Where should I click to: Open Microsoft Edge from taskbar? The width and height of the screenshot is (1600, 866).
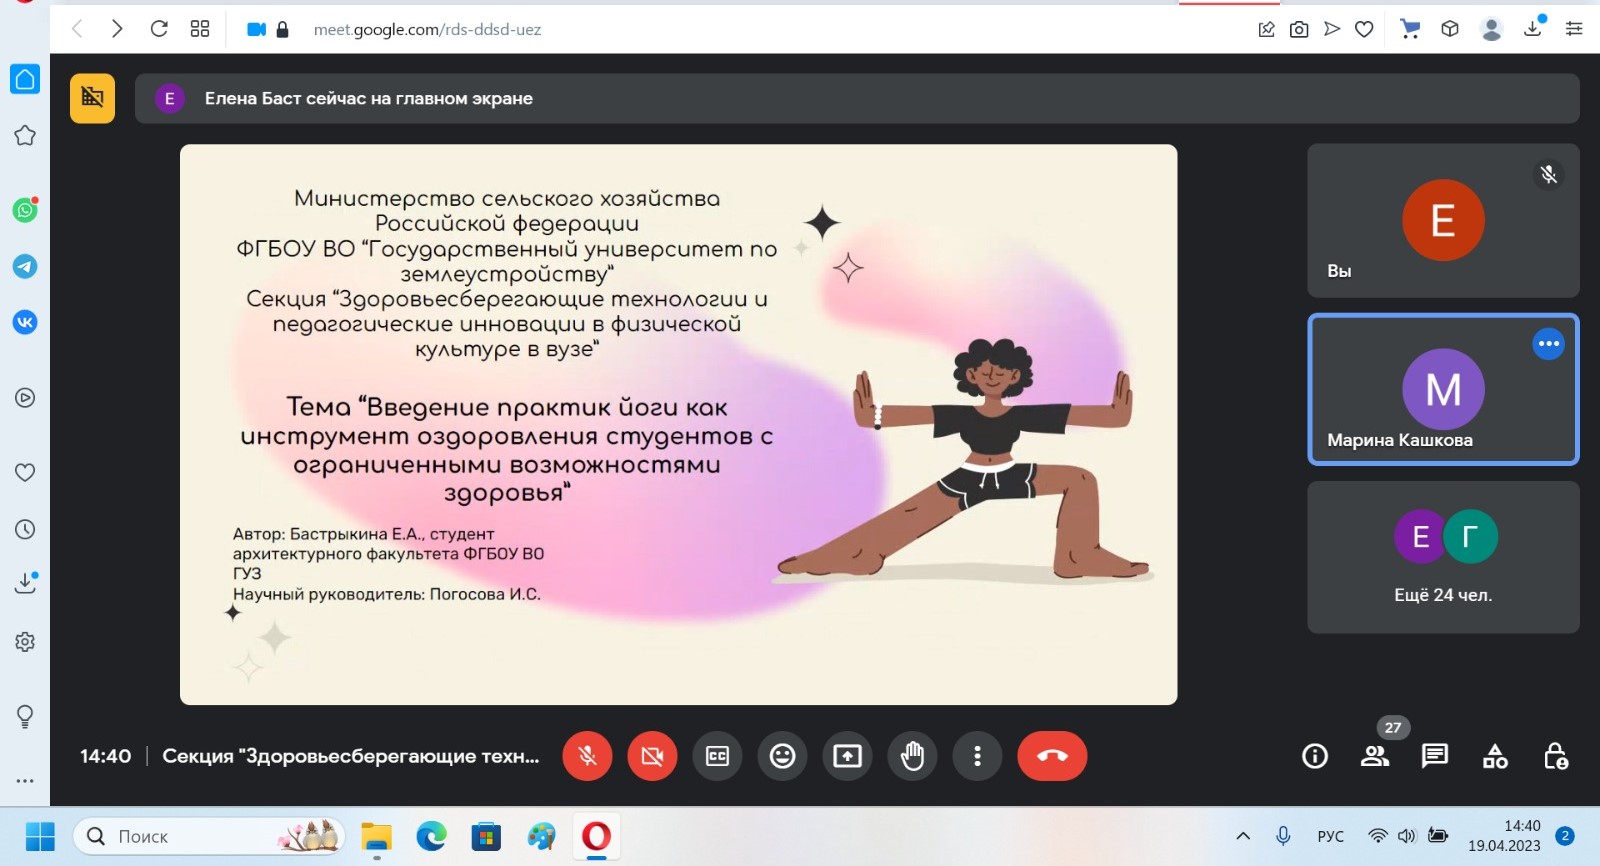coord(431,836)
